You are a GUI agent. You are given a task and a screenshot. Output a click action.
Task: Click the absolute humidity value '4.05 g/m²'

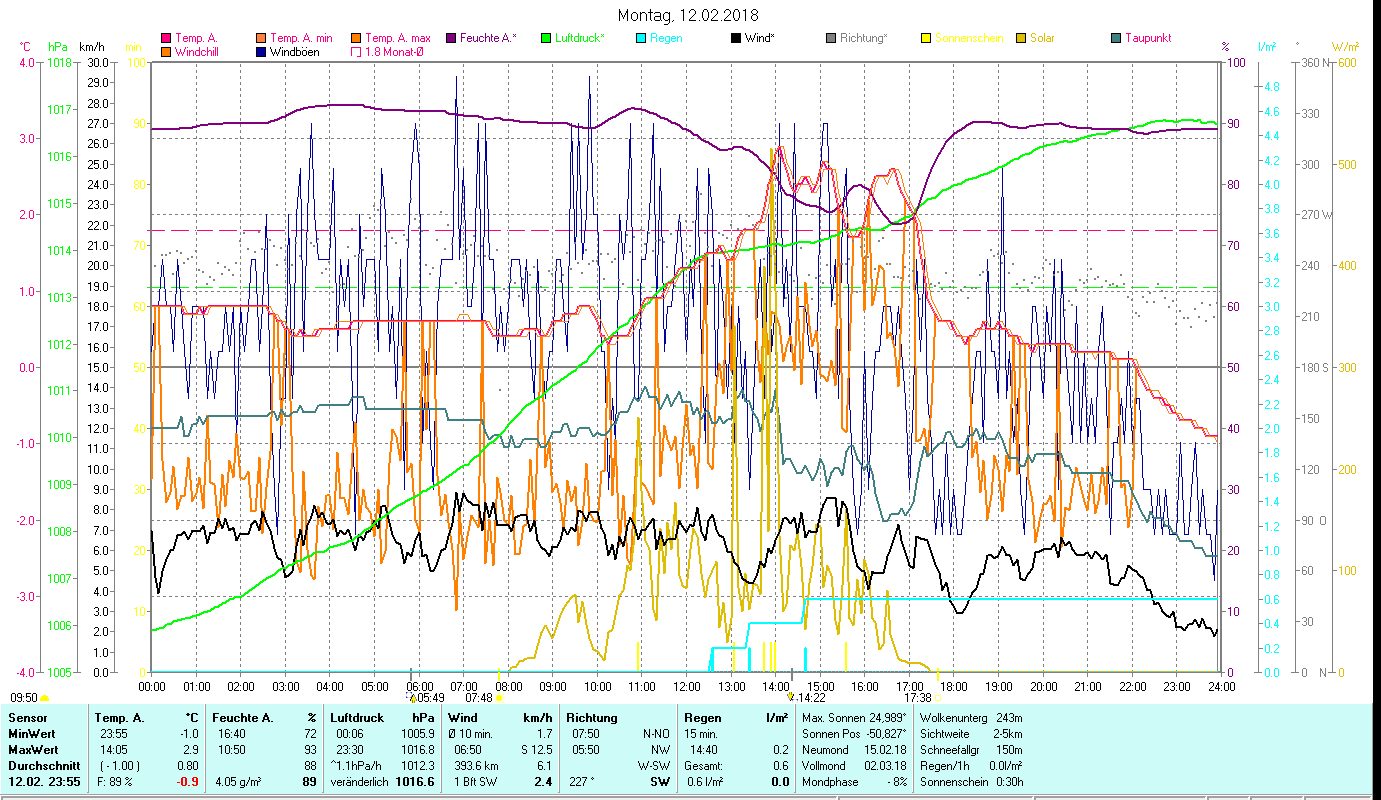(238, 782)
